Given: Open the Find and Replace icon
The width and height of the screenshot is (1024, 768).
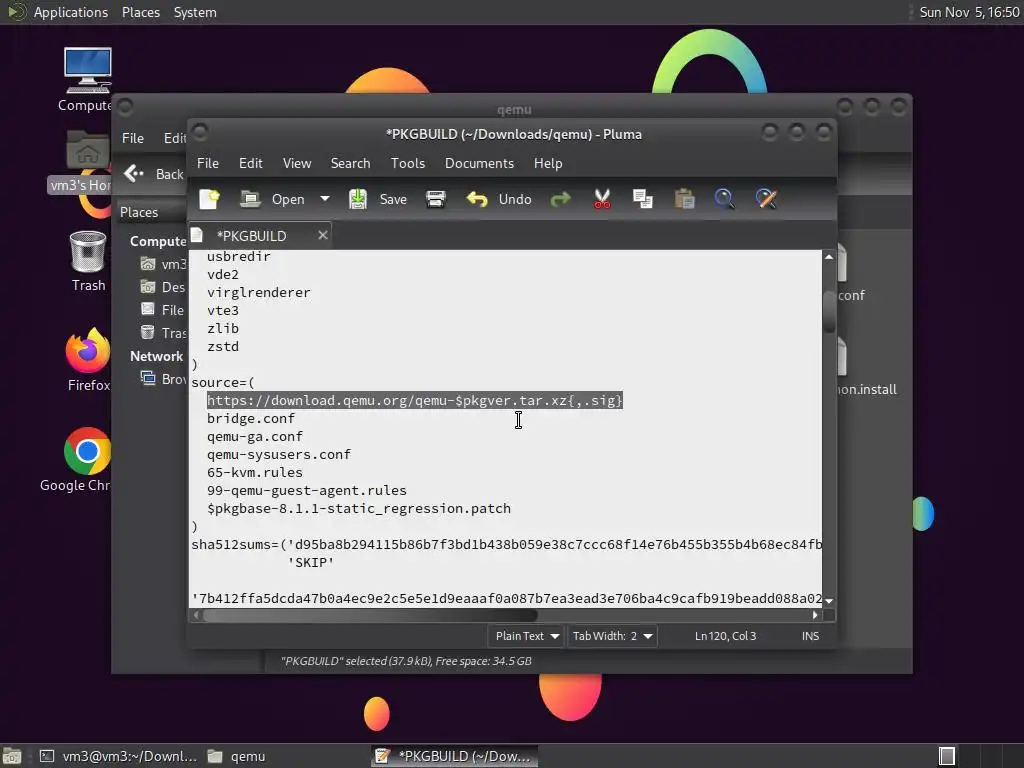Looking at the screenshot, I should pyautogui.click(x=766, y=199).
